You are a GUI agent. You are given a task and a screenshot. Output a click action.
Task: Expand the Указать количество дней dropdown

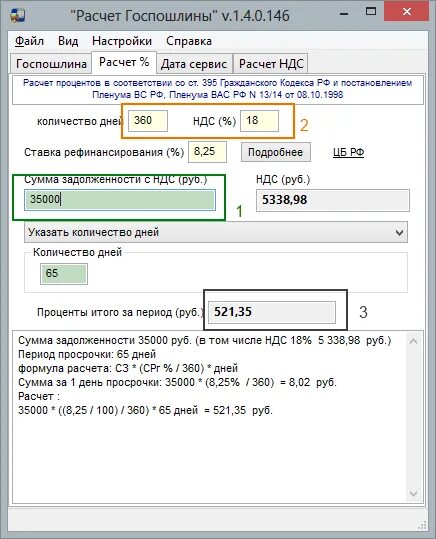(216, 232)
